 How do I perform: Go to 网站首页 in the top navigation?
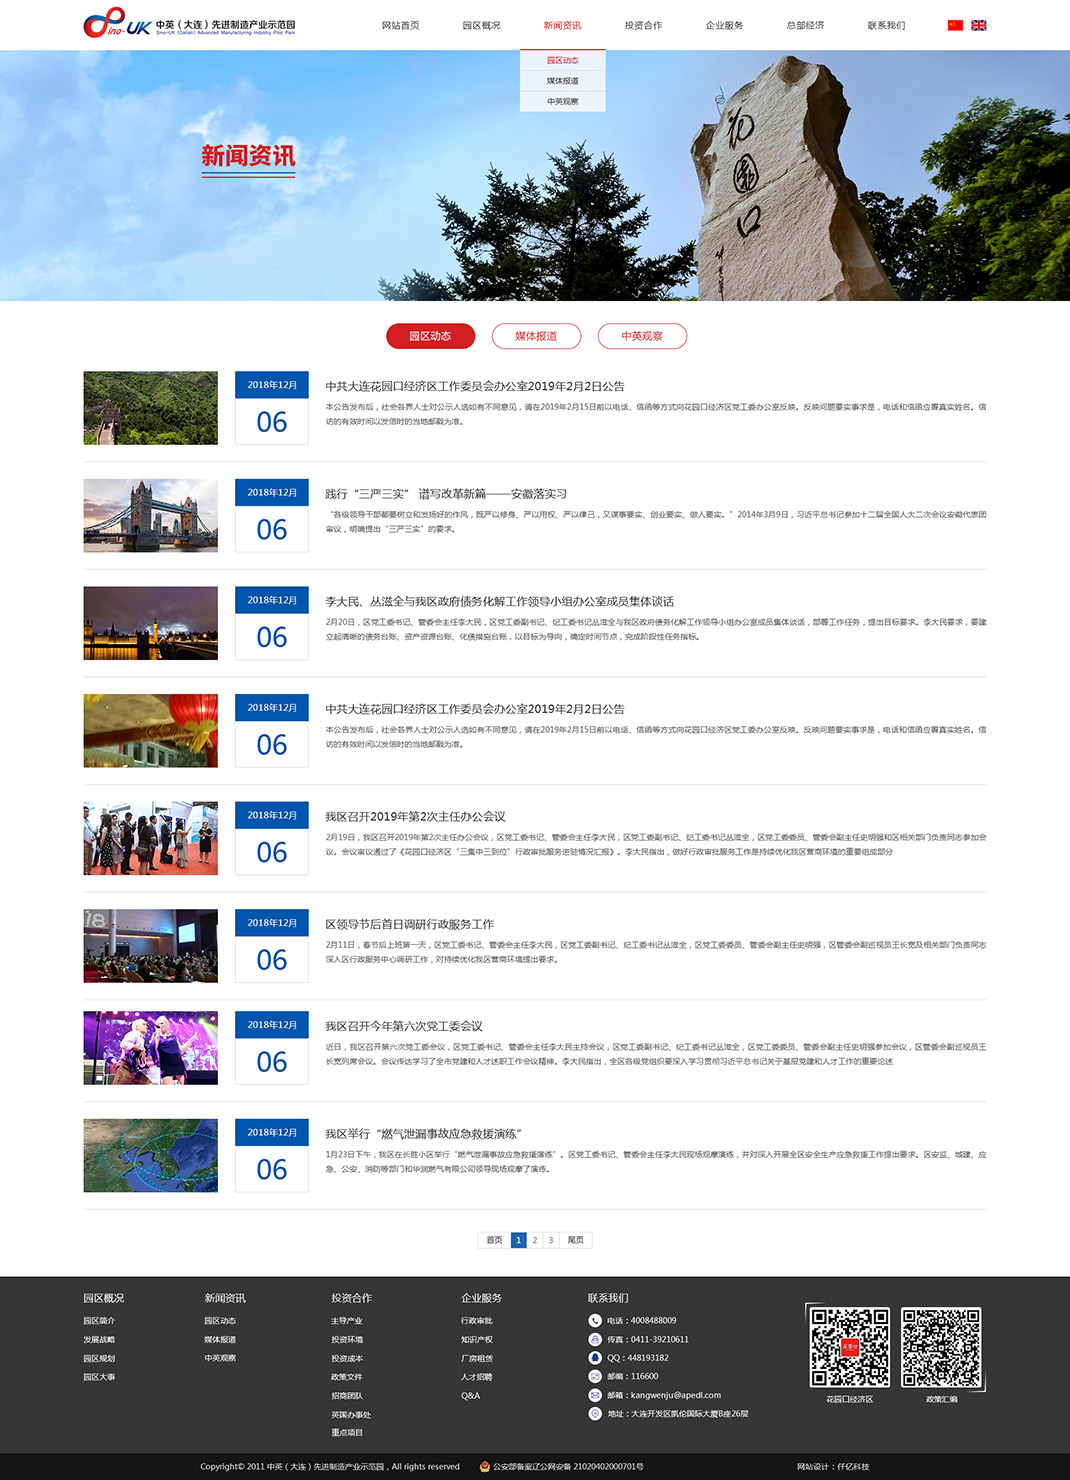(400, 26)
